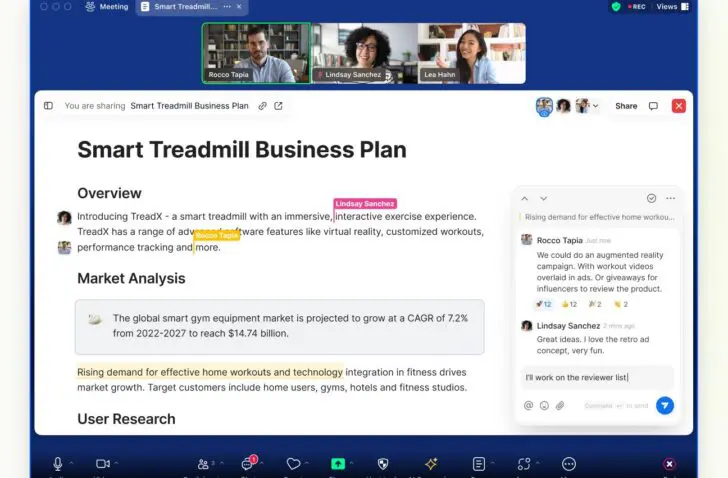Viewport: 728px width, 478px height.
Task: Open the More options ellipsis circle
Action: point(569,464)
